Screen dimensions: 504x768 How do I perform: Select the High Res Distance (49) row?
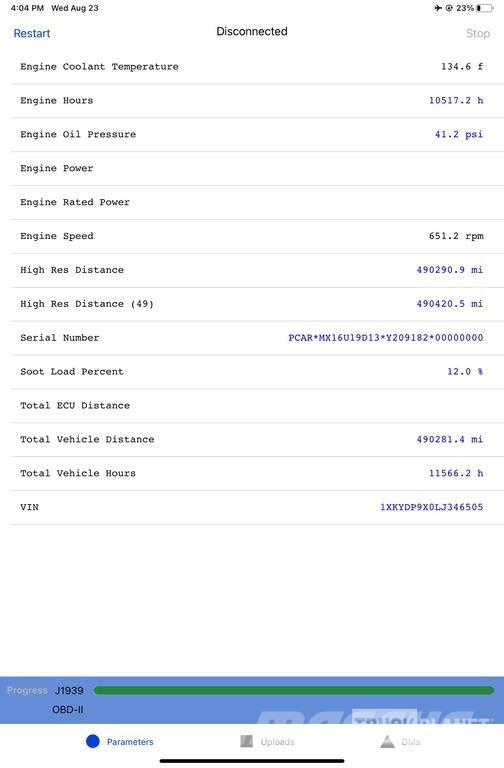(x=257, y=304)
